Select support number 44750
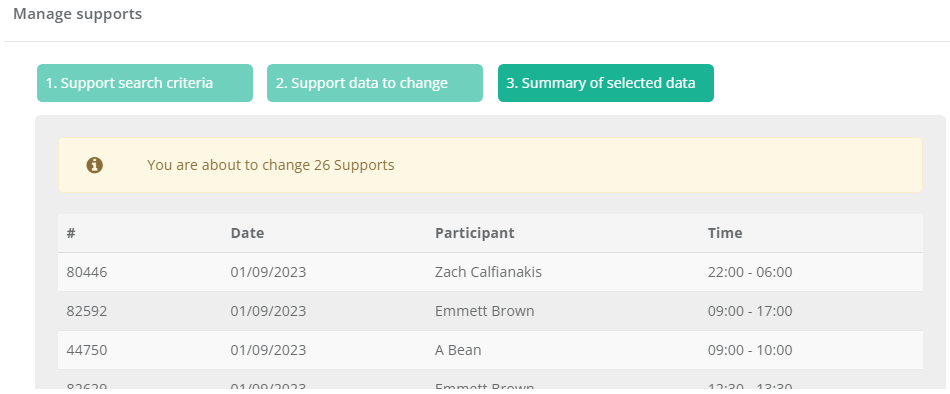This screenshot has width=950, height=394. [x=87, y=350]
